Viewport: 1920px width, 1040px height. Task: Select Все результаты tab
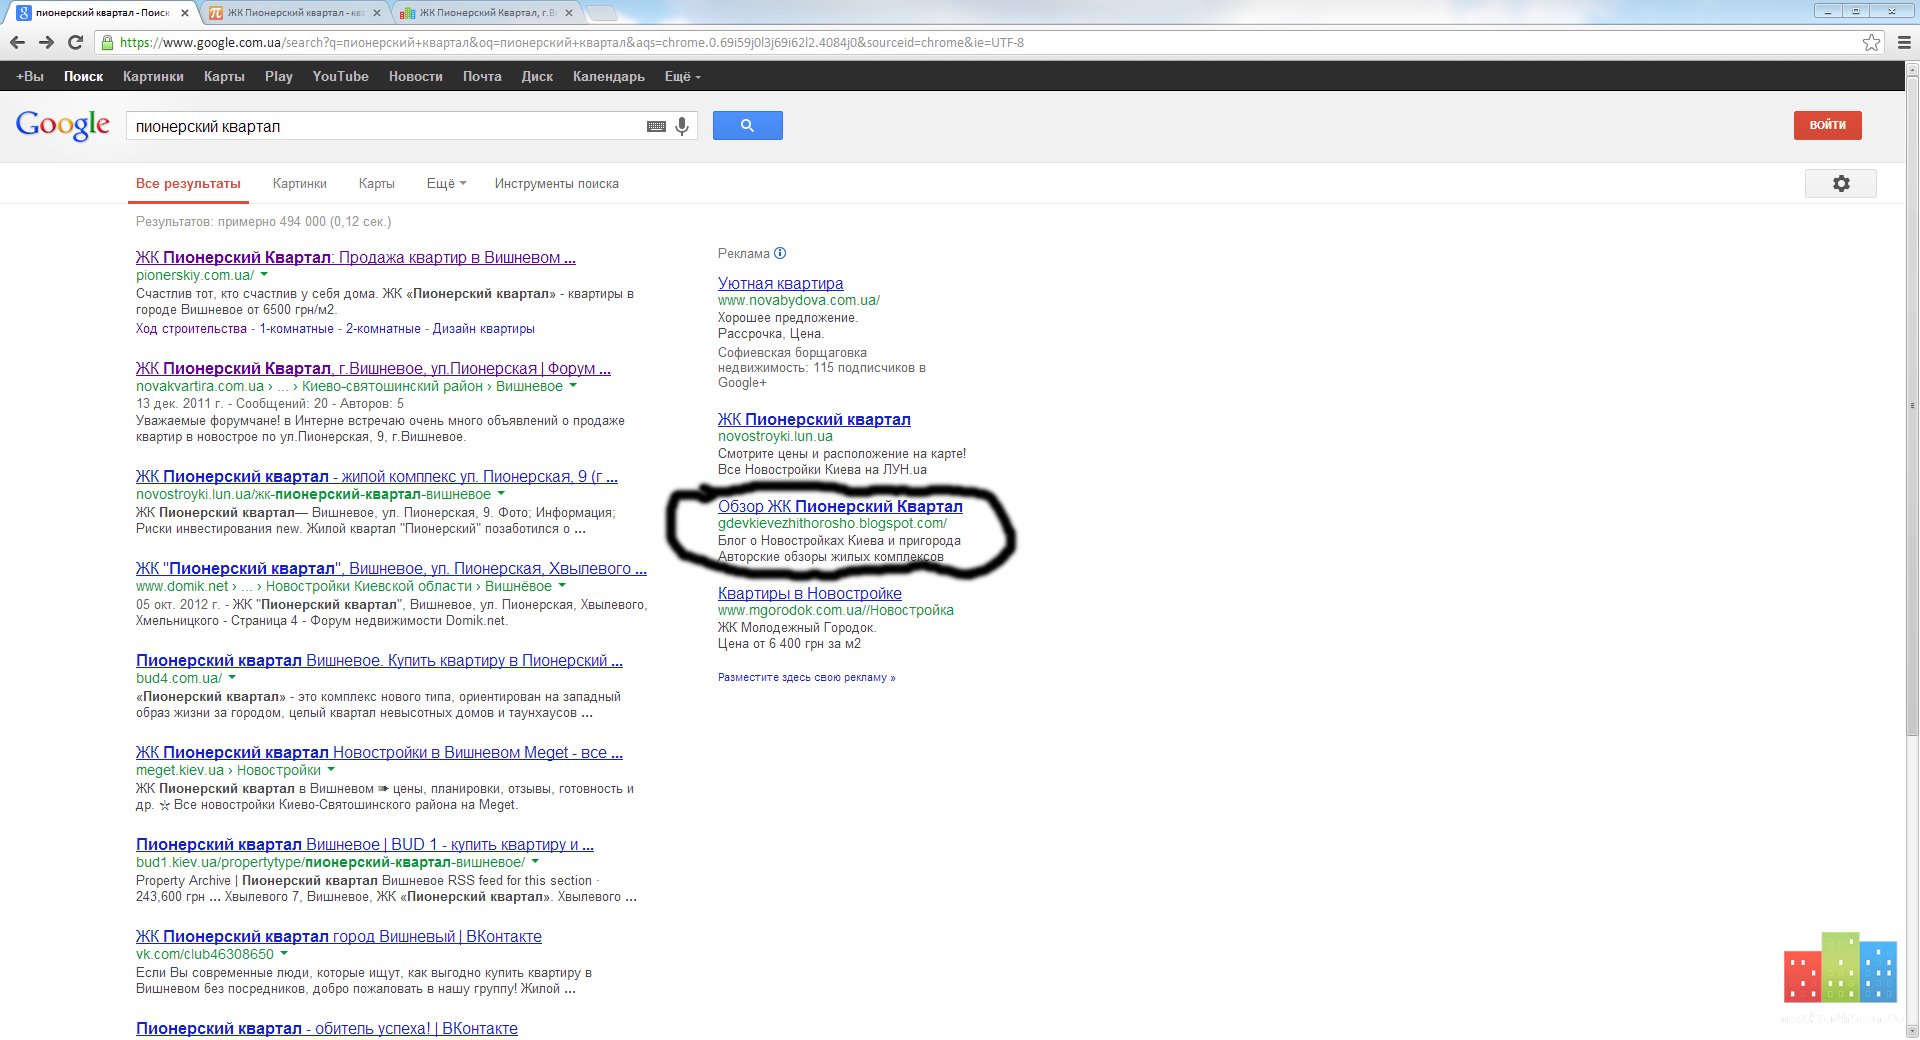[188, 183]
